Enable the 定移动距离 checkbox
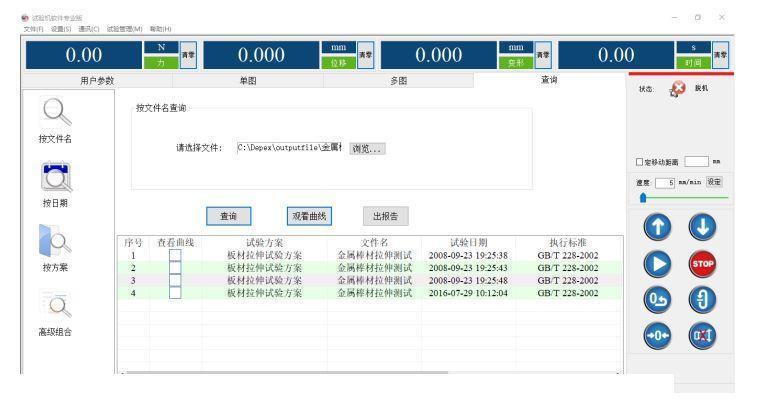Screen dimensions: 779x409 (639, 162)
